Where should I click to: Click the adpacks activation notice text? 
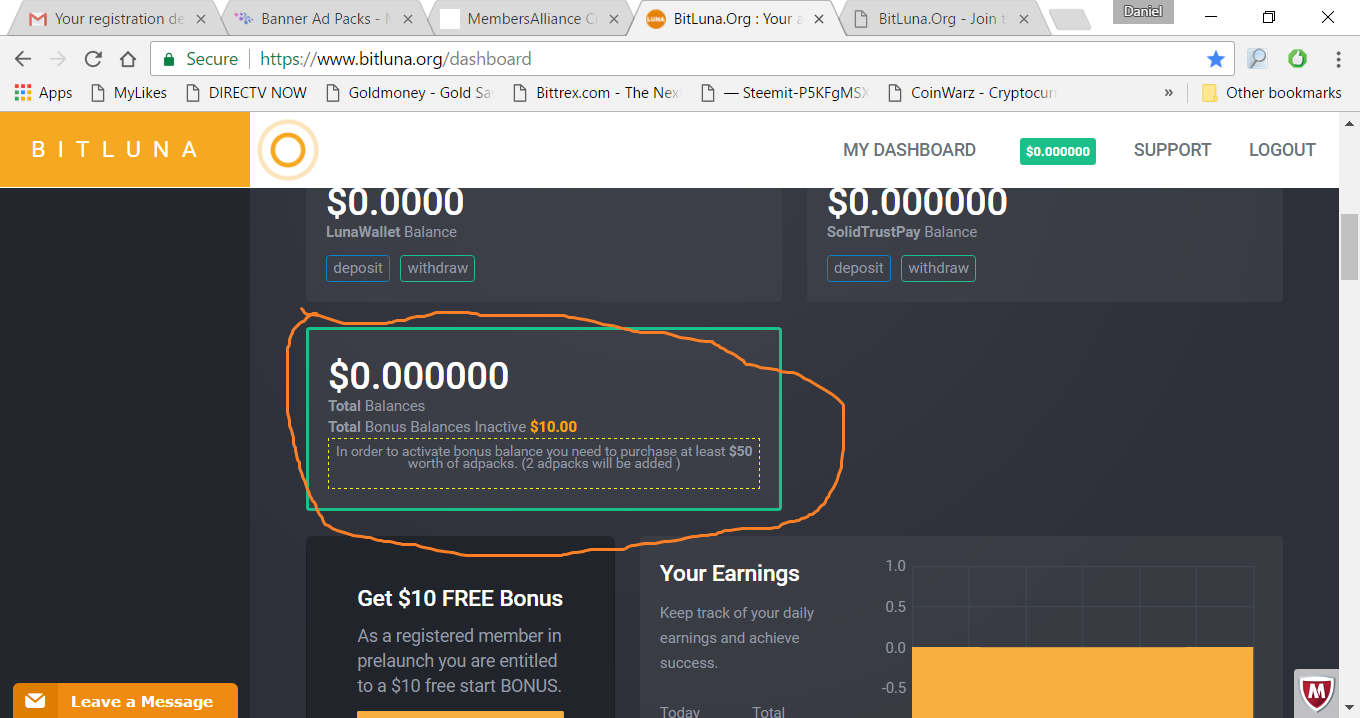544,458
